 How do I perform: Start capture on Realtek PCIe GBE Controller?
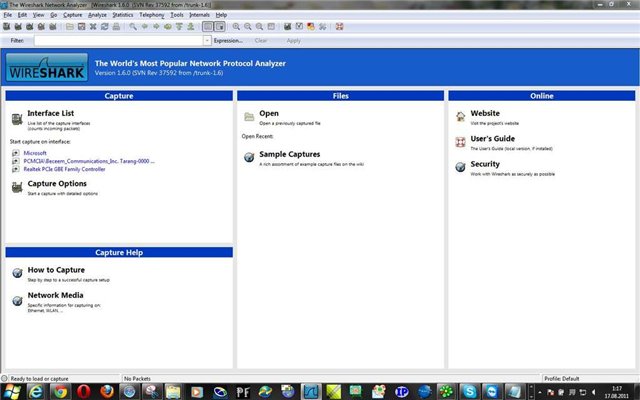64,169
